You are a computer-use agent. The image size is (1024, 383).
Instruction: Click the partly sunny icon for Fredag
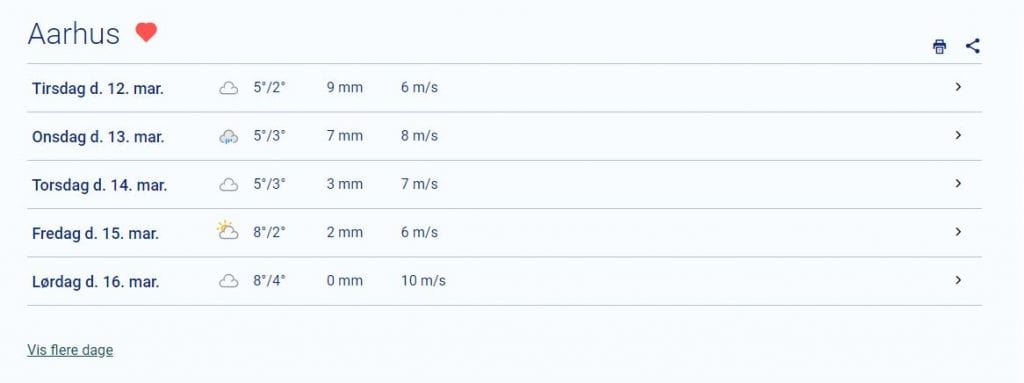pyautogui.click(x=227, y=231)
